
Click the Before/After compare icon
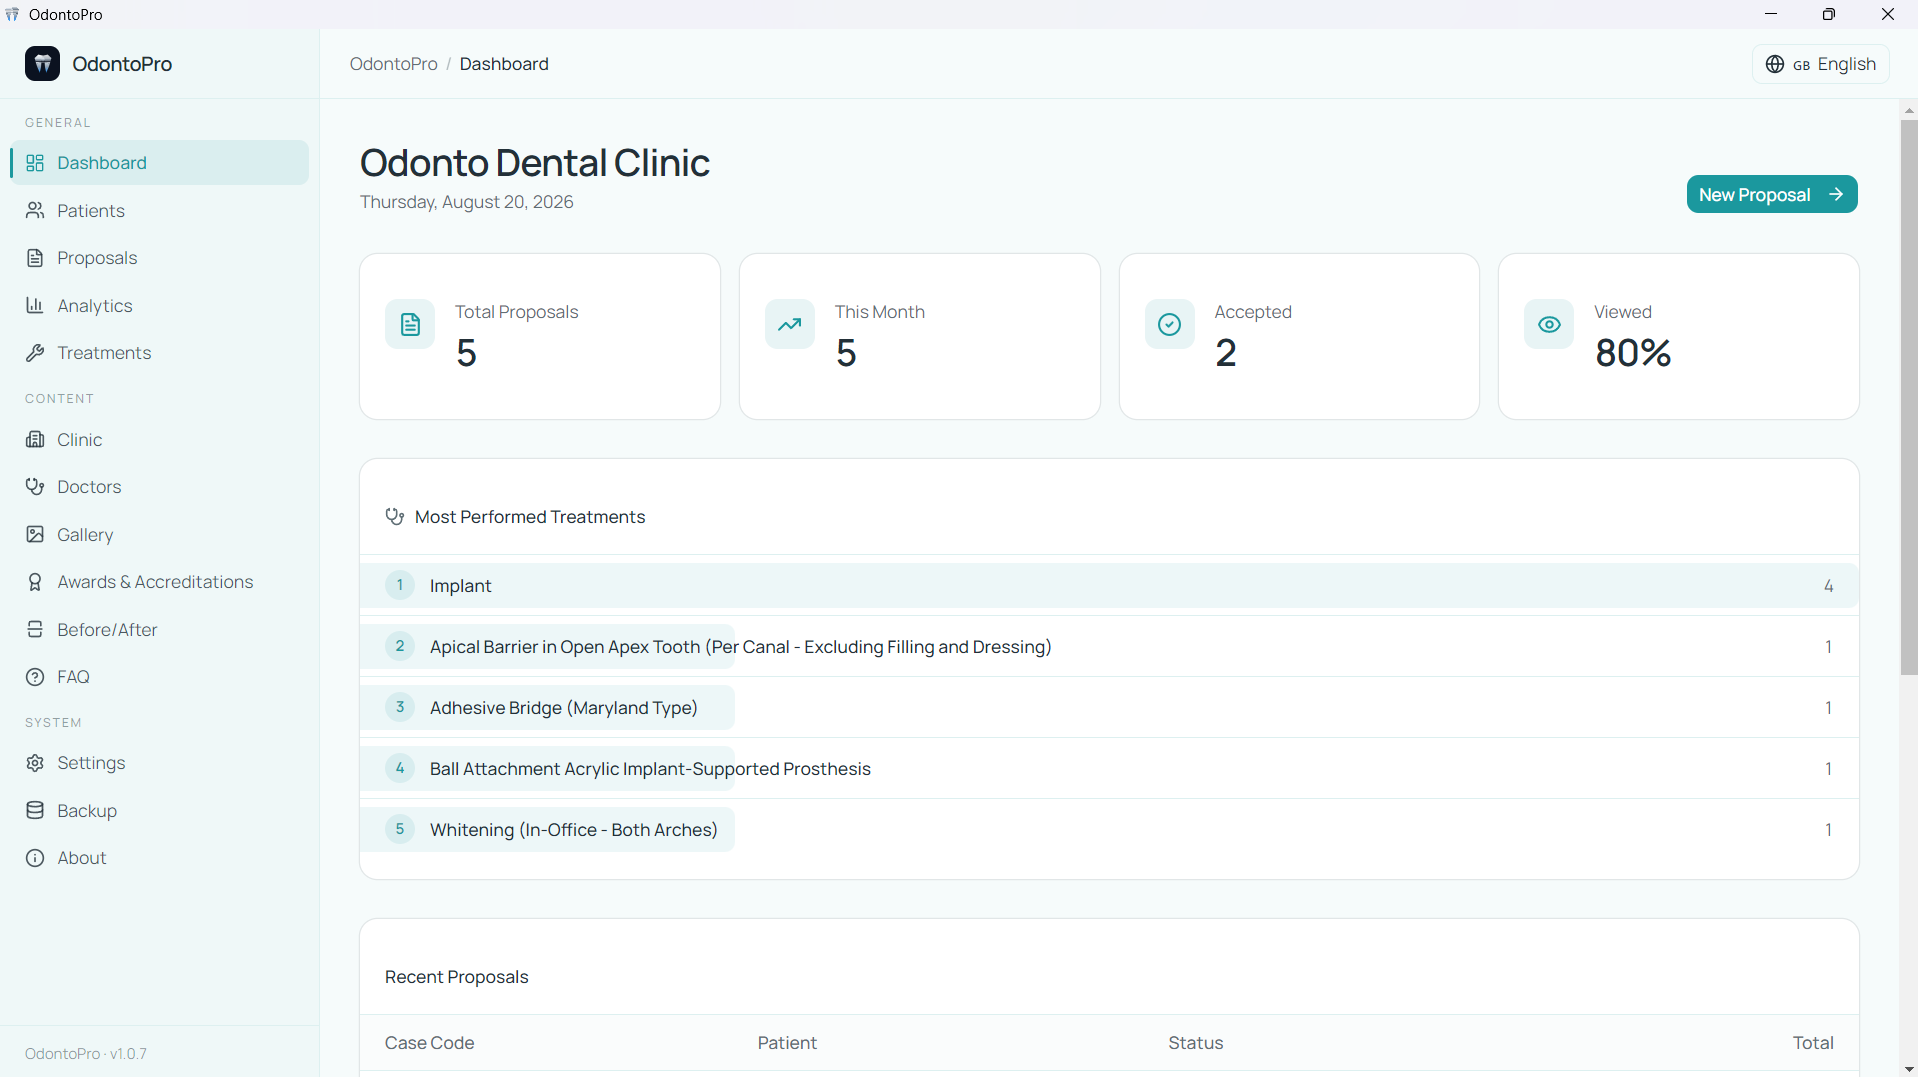35,629
